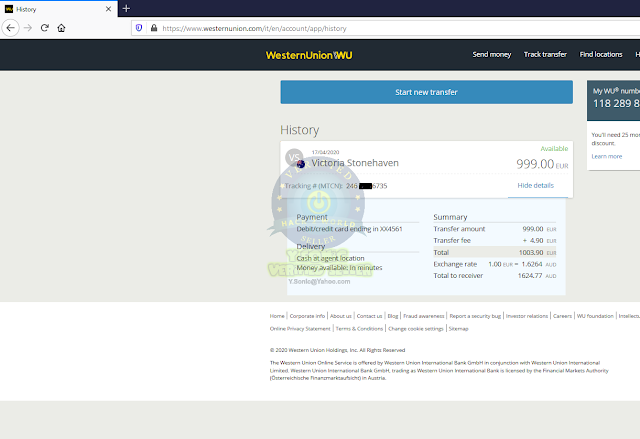Click the WesternUnion WU logo
Viewport: 640px width, 439px height.
(x=309, y=55)
